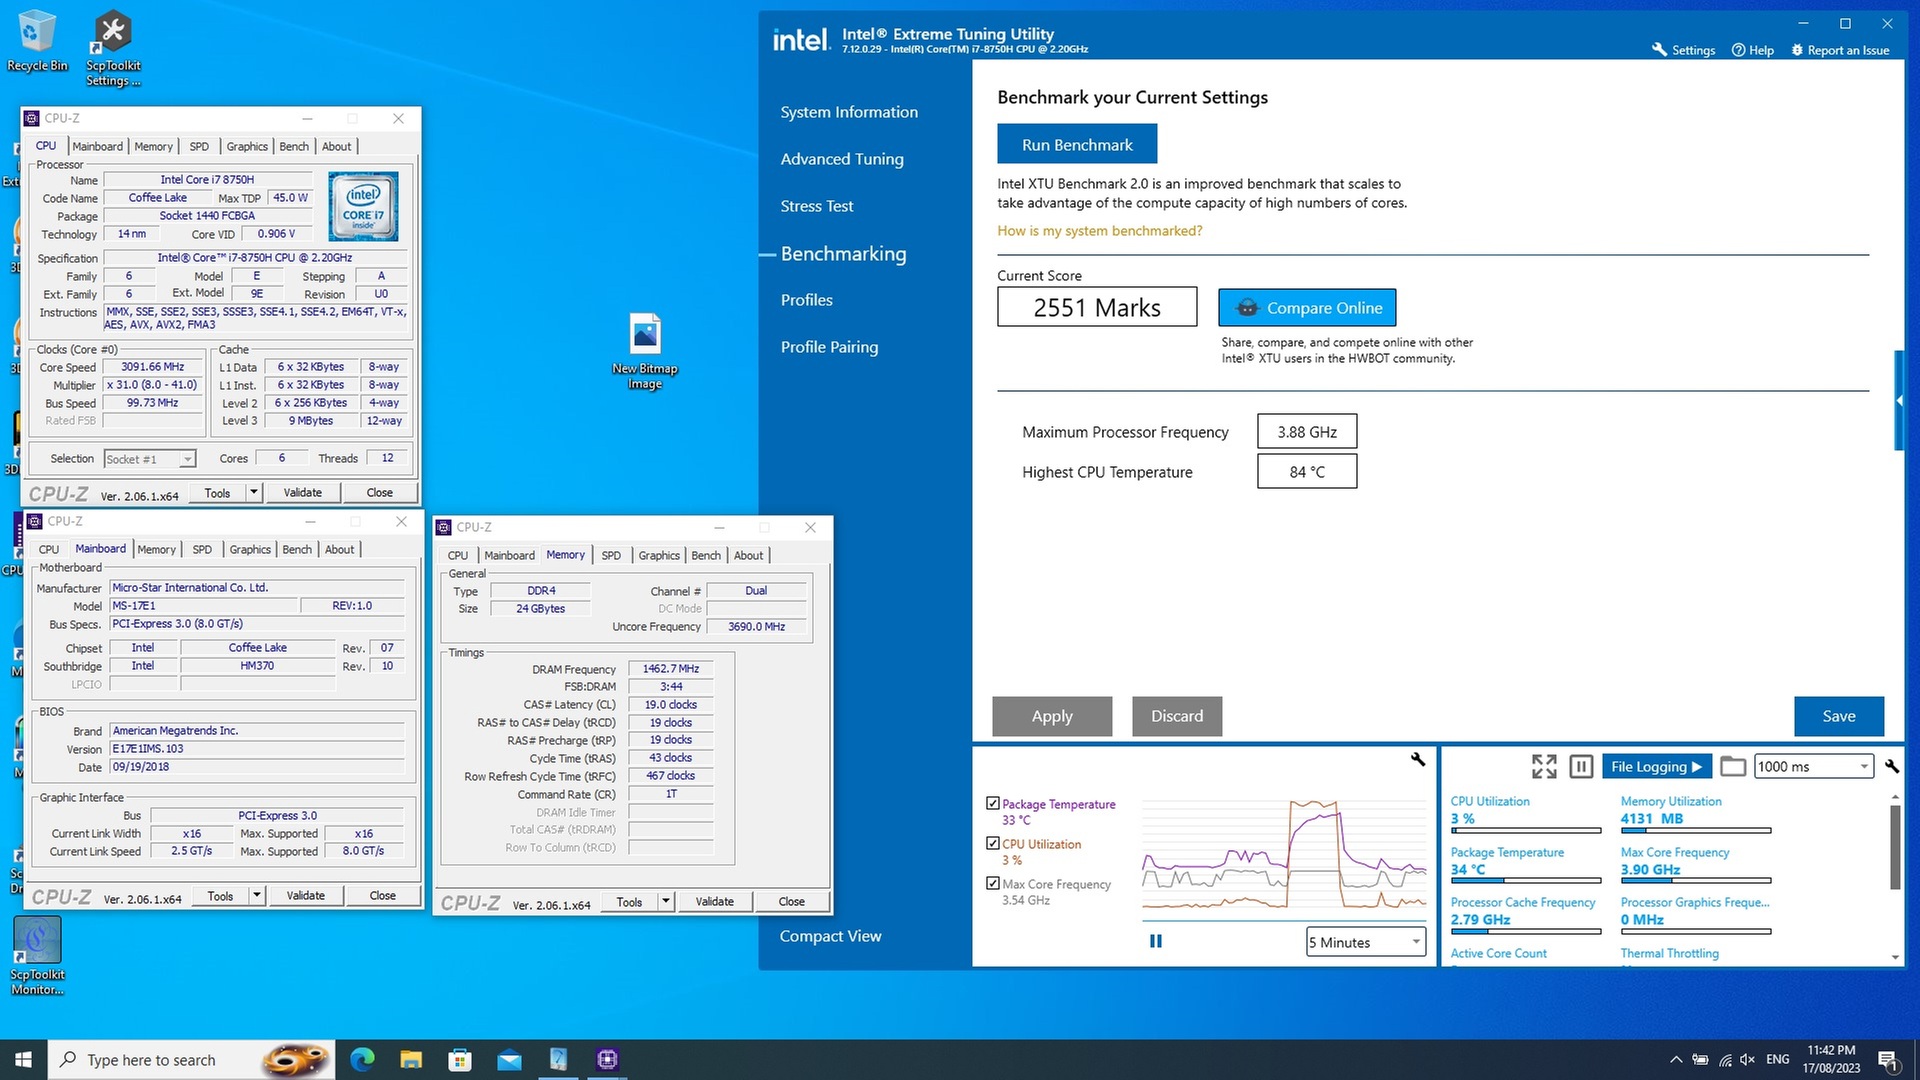Open Tools dropdown arrow in CPU-Z Mainboard window
The image size is (1920, 1080).
click(x=257, y=895)
